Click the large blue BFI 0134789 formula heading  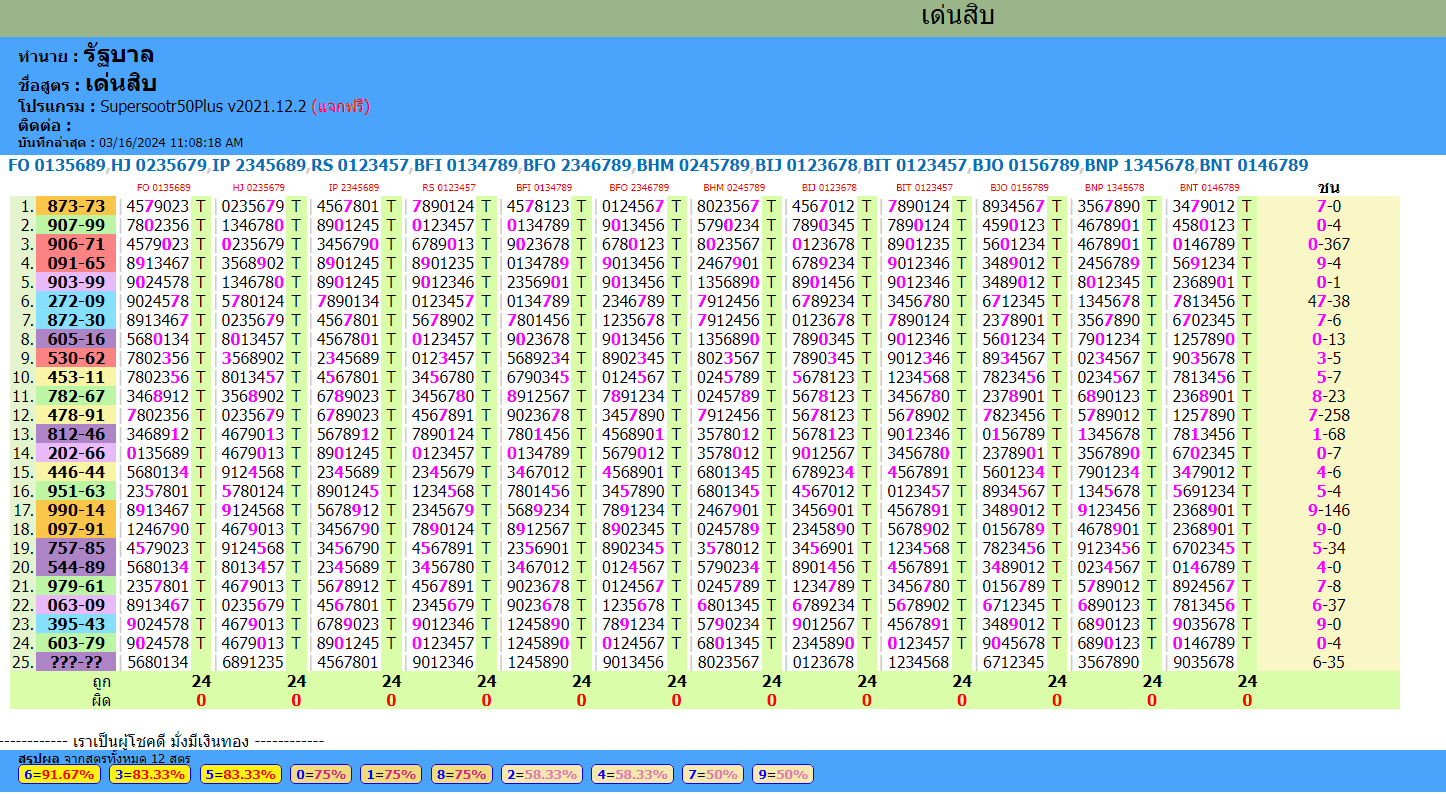466,166
